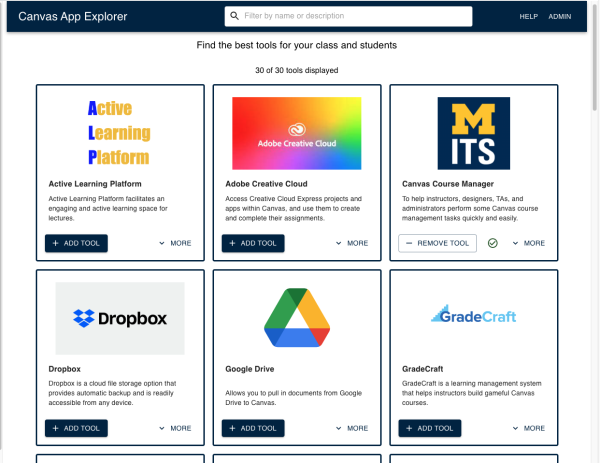The width and height of the screenshot is (600, 463).
Task: Click the Google Drive card title
Action: [249, 369]
